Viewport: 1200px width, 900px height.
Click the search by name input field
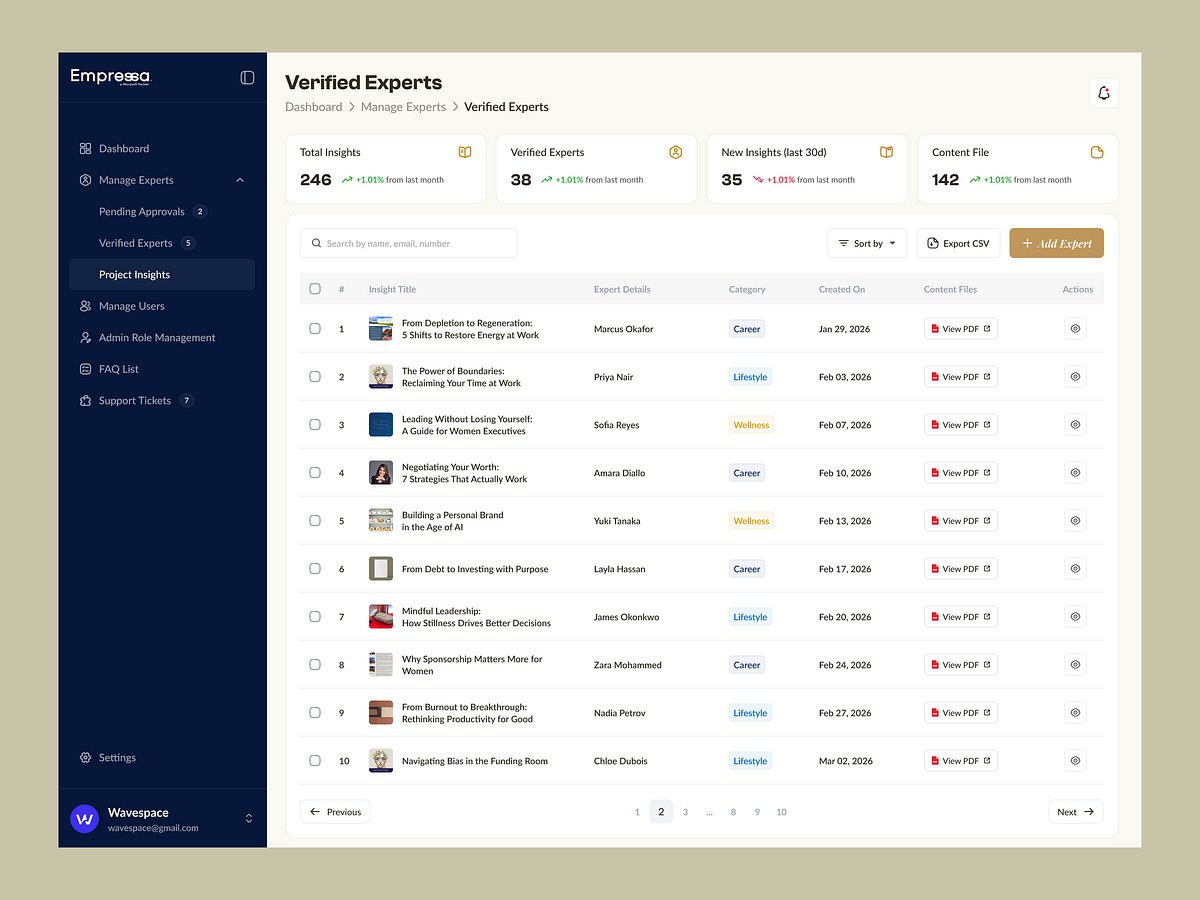click(409, 243)
